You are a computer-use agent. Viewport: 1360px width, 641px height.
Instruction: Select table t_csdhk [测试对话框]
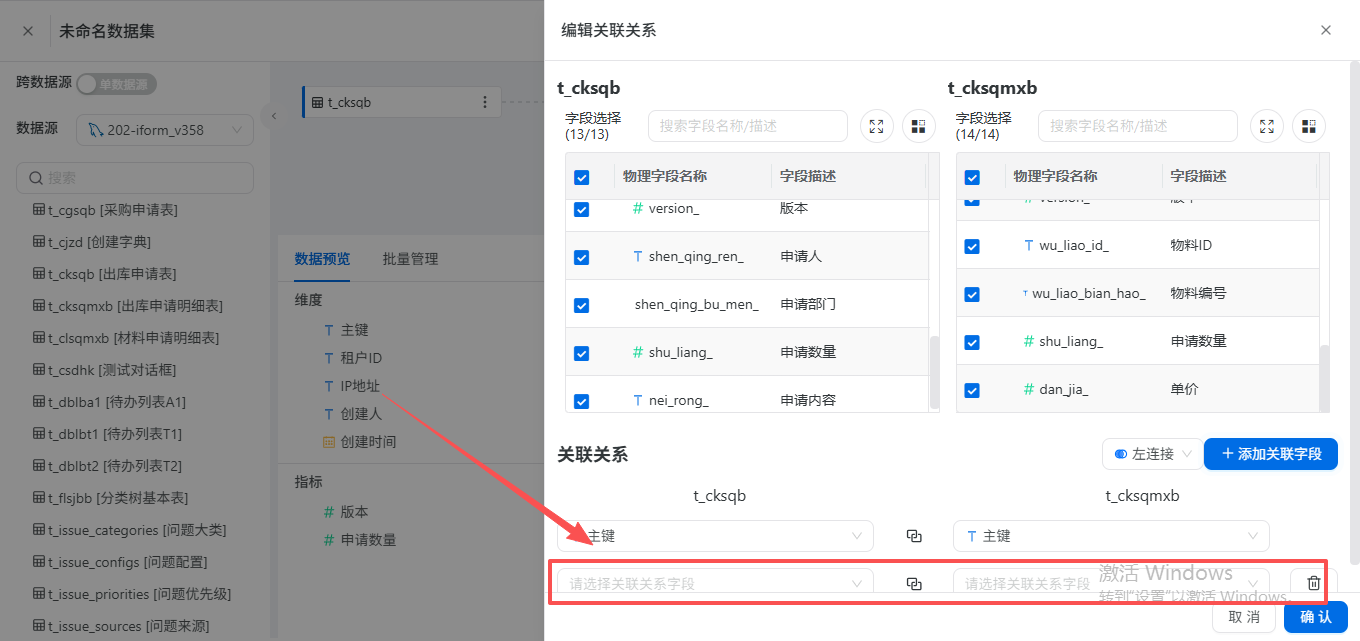point(104,370)
